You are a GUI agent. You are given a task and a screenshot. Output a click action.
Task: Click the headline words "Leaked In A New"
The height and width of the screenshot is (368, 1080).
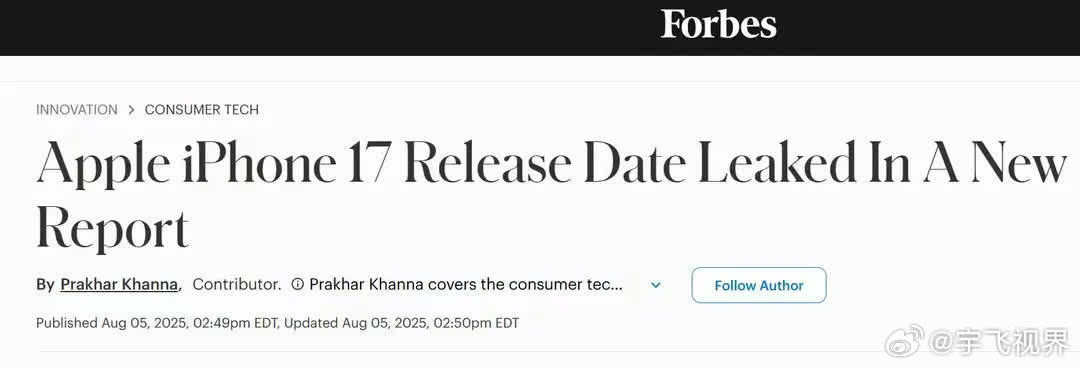[x=883, y=160]
